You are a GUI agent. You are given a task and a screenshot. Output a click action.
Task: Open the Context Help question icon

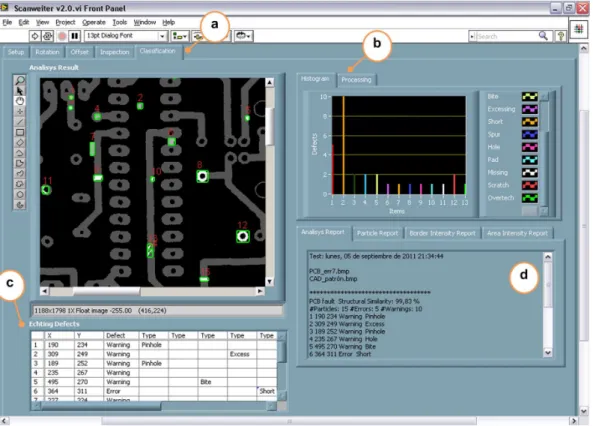point(561,36)
